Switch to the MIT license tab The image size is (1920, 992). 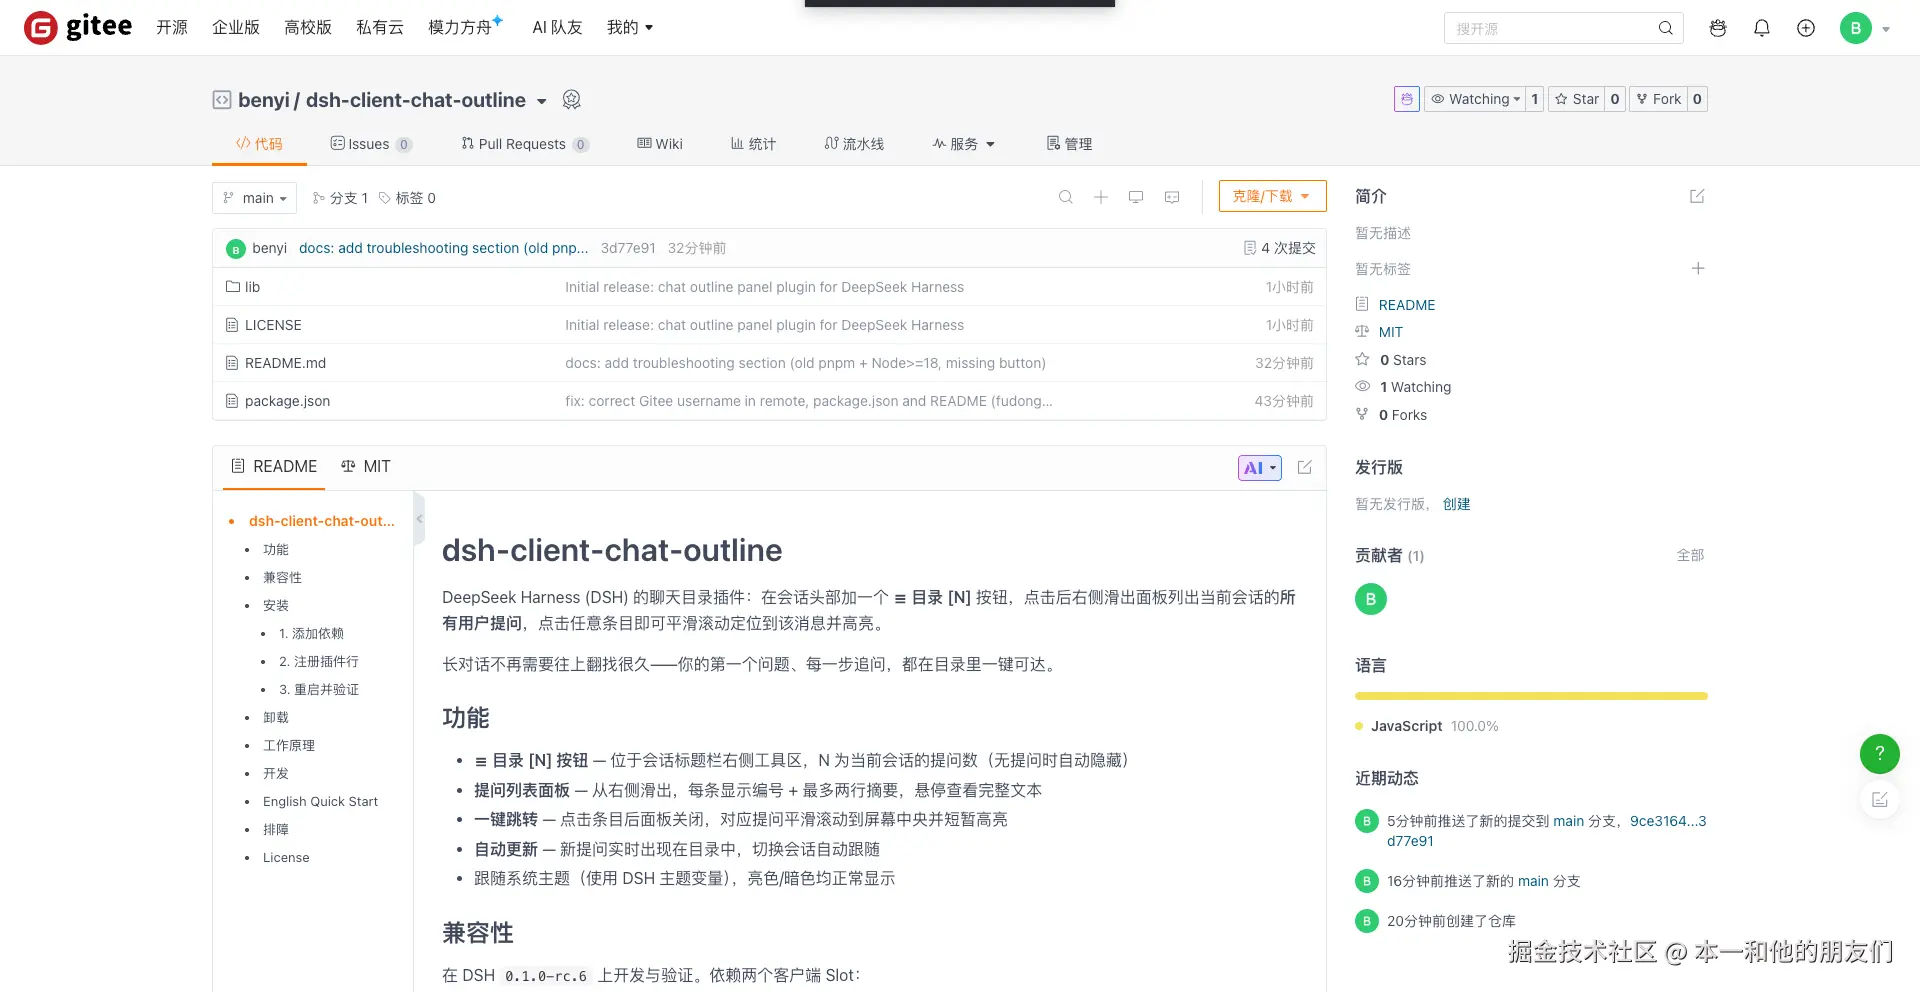tap(366, 467)
